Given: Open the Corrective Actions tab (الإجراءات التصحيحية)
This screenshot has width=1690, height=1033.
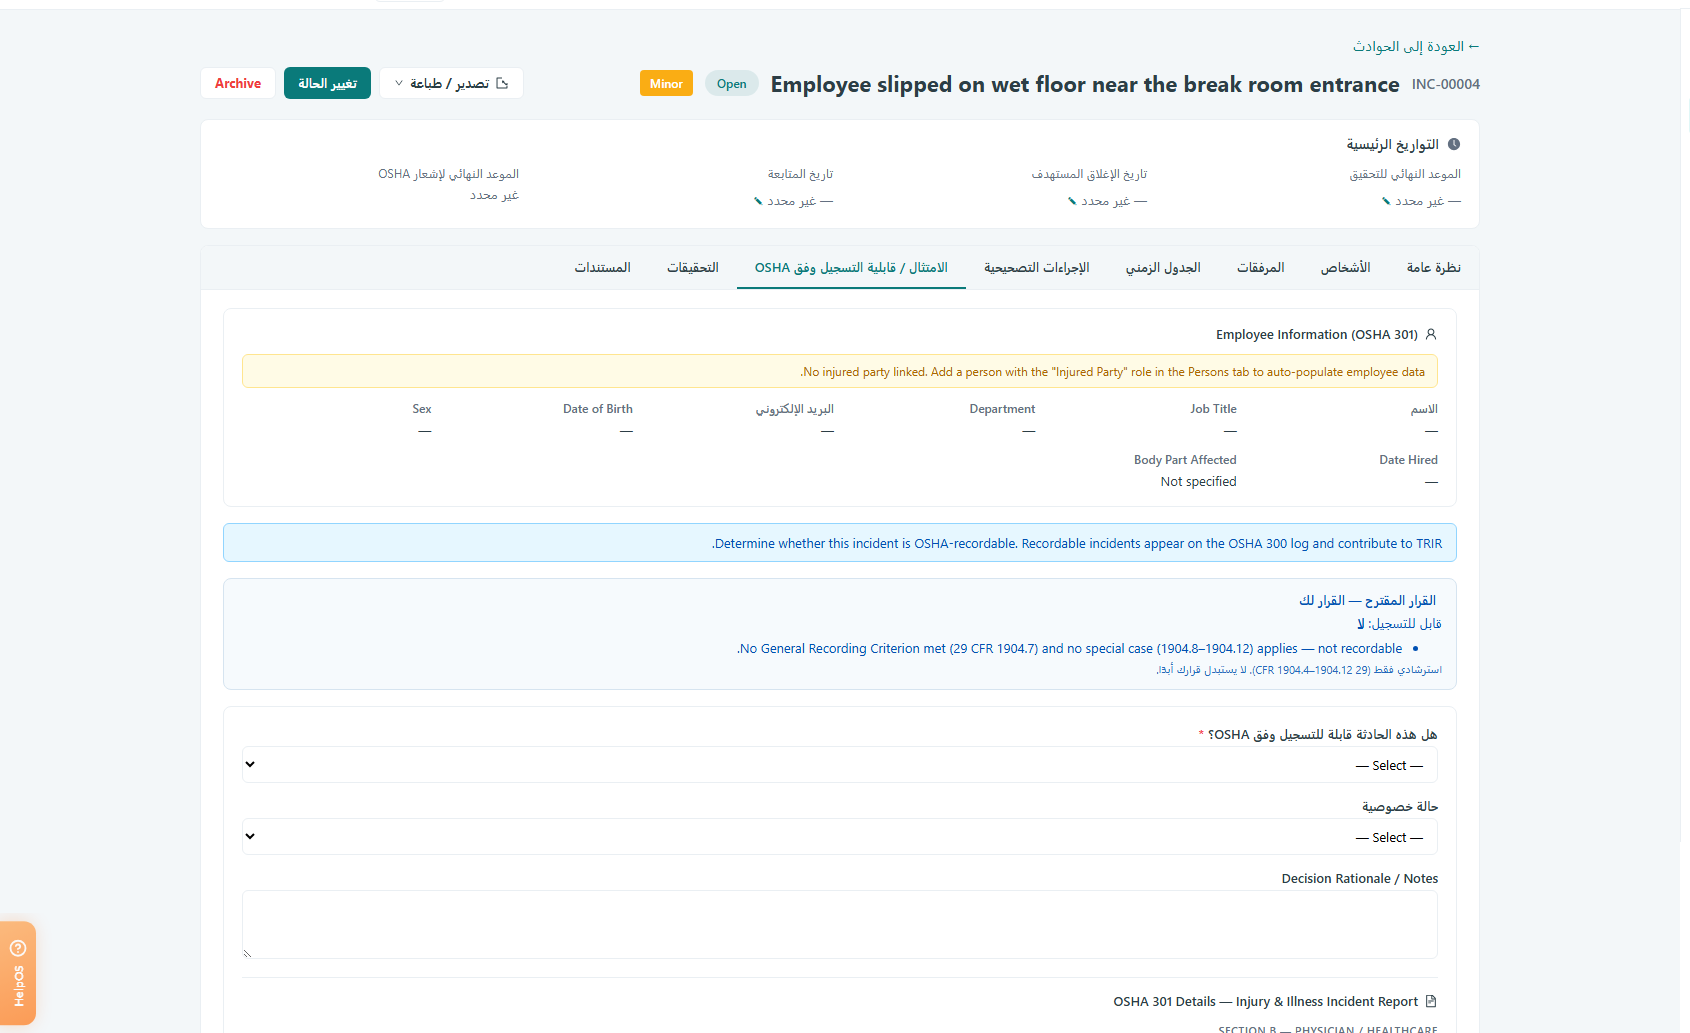Looking at the screenshot, I should pos(1036,267).
